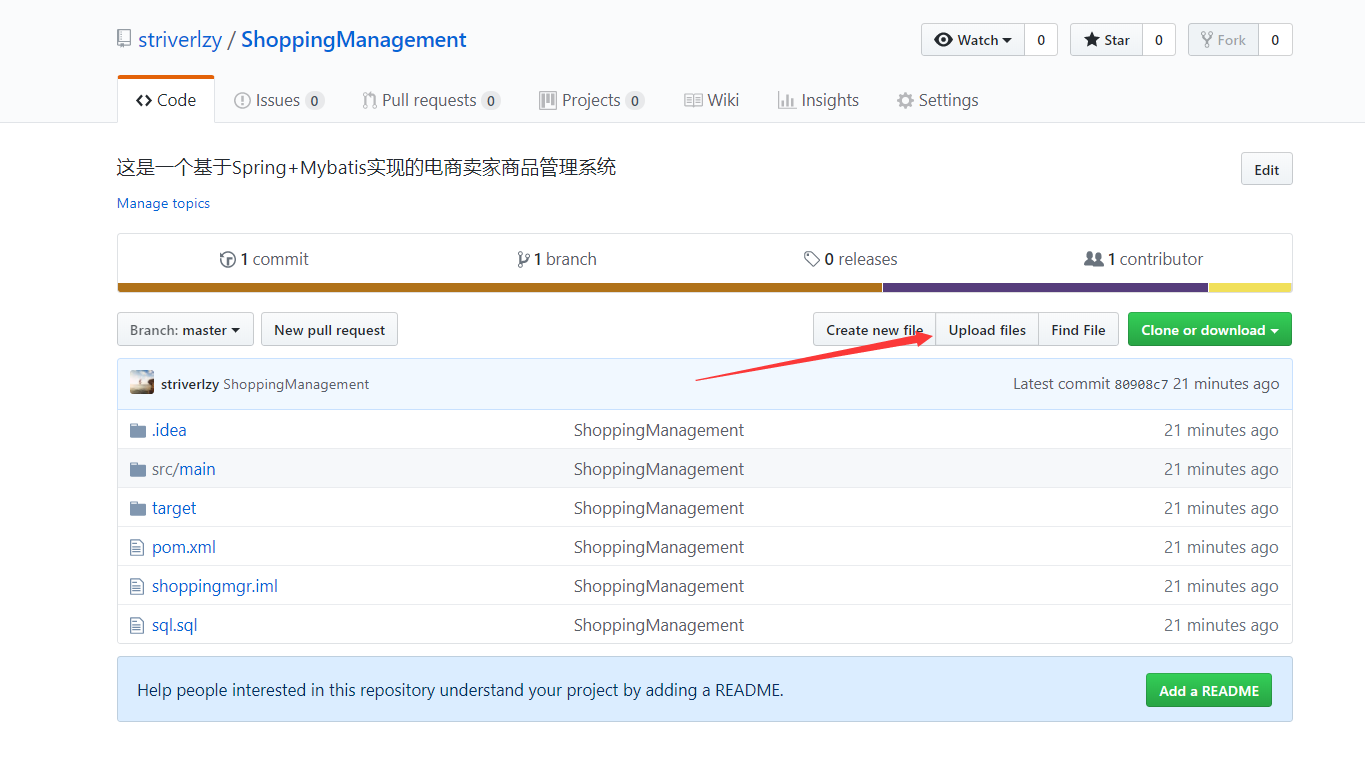
Task: Click the repository book icon beside striverlzy
Action: click(x=124, y=39)
